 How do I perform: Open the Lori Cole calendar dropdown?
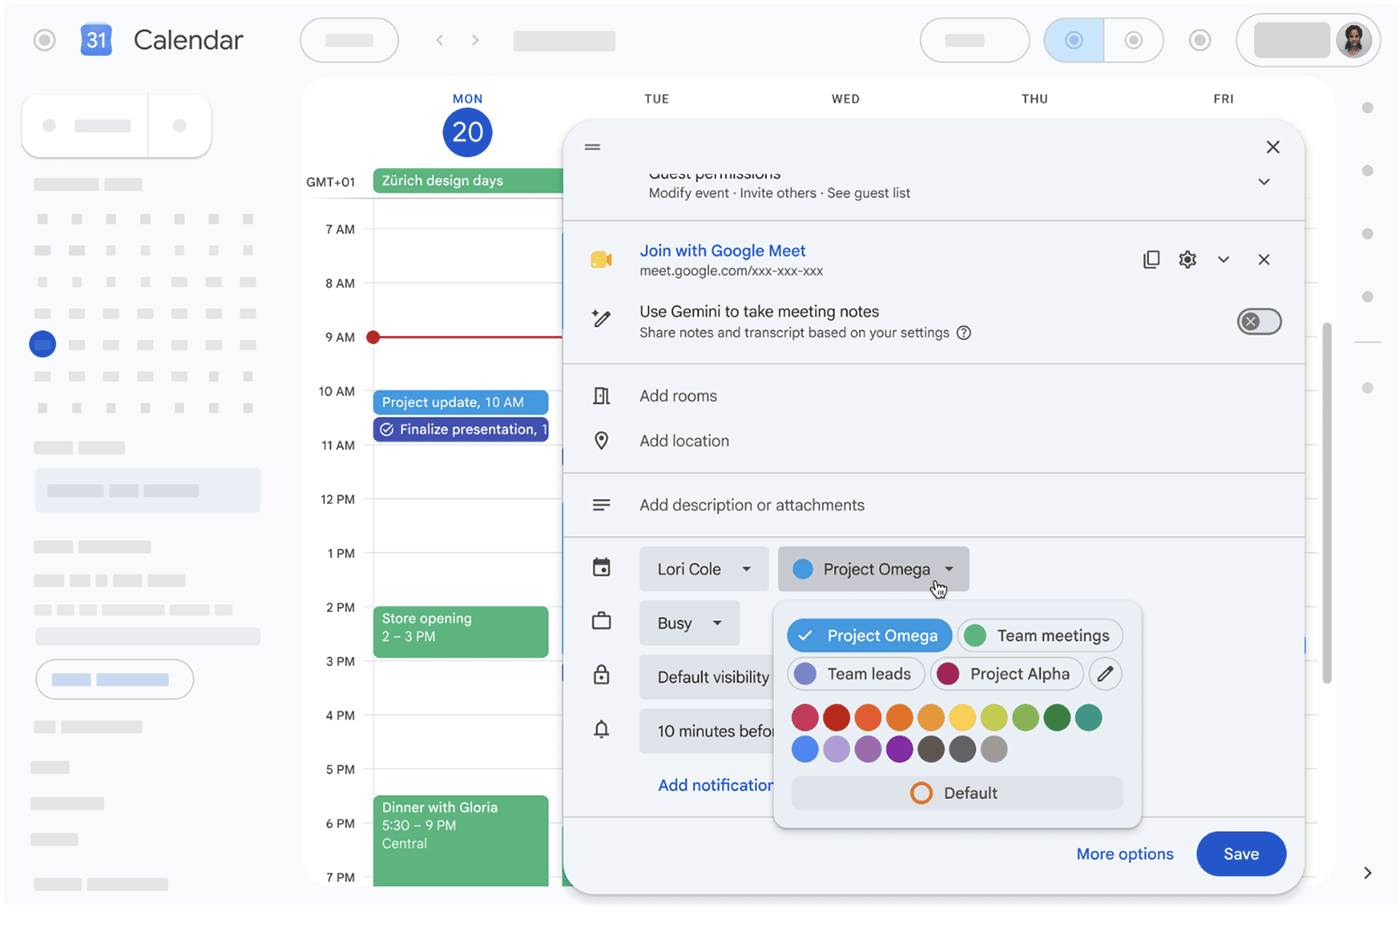[x=704, y=569]
